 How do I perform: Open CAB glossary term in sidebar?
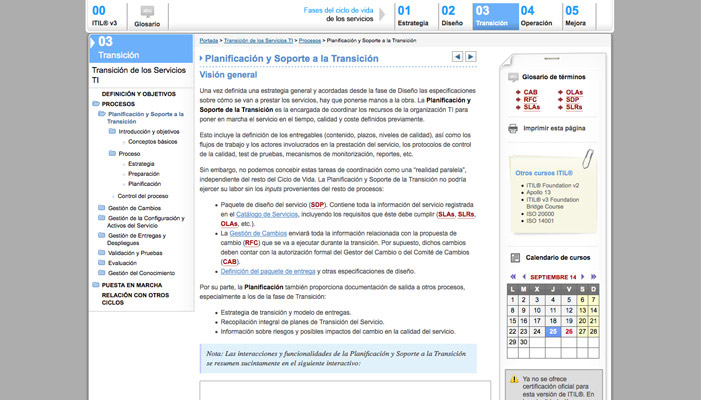531,93
